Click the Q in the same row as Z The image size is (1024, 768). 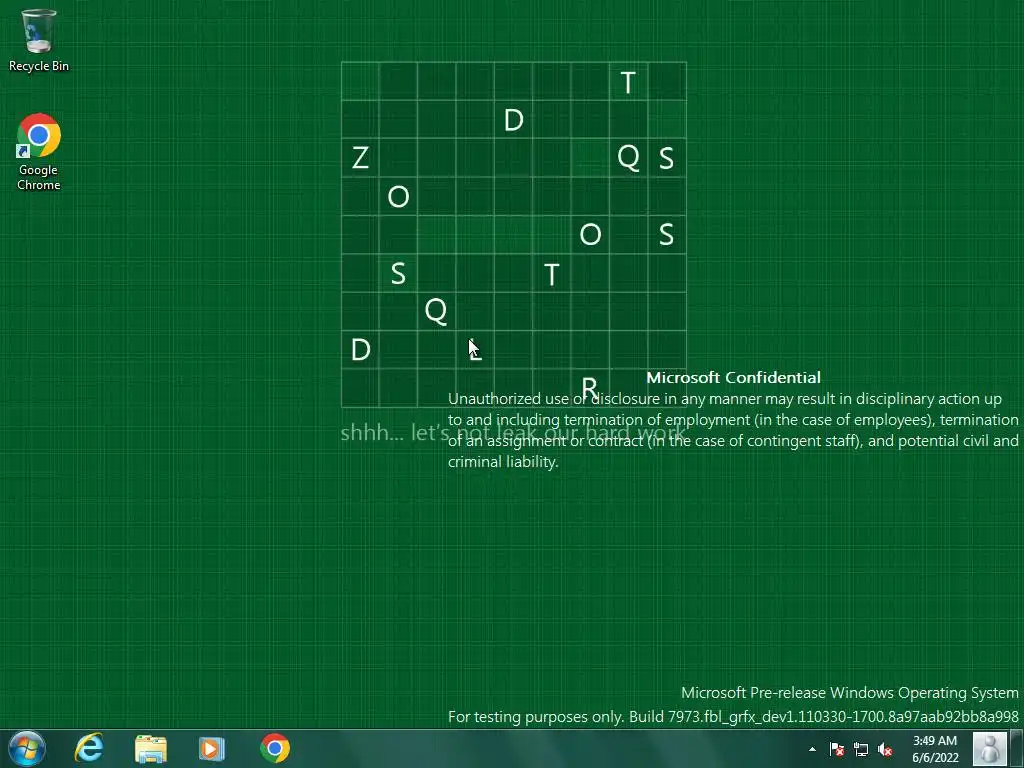pos(628,157)
